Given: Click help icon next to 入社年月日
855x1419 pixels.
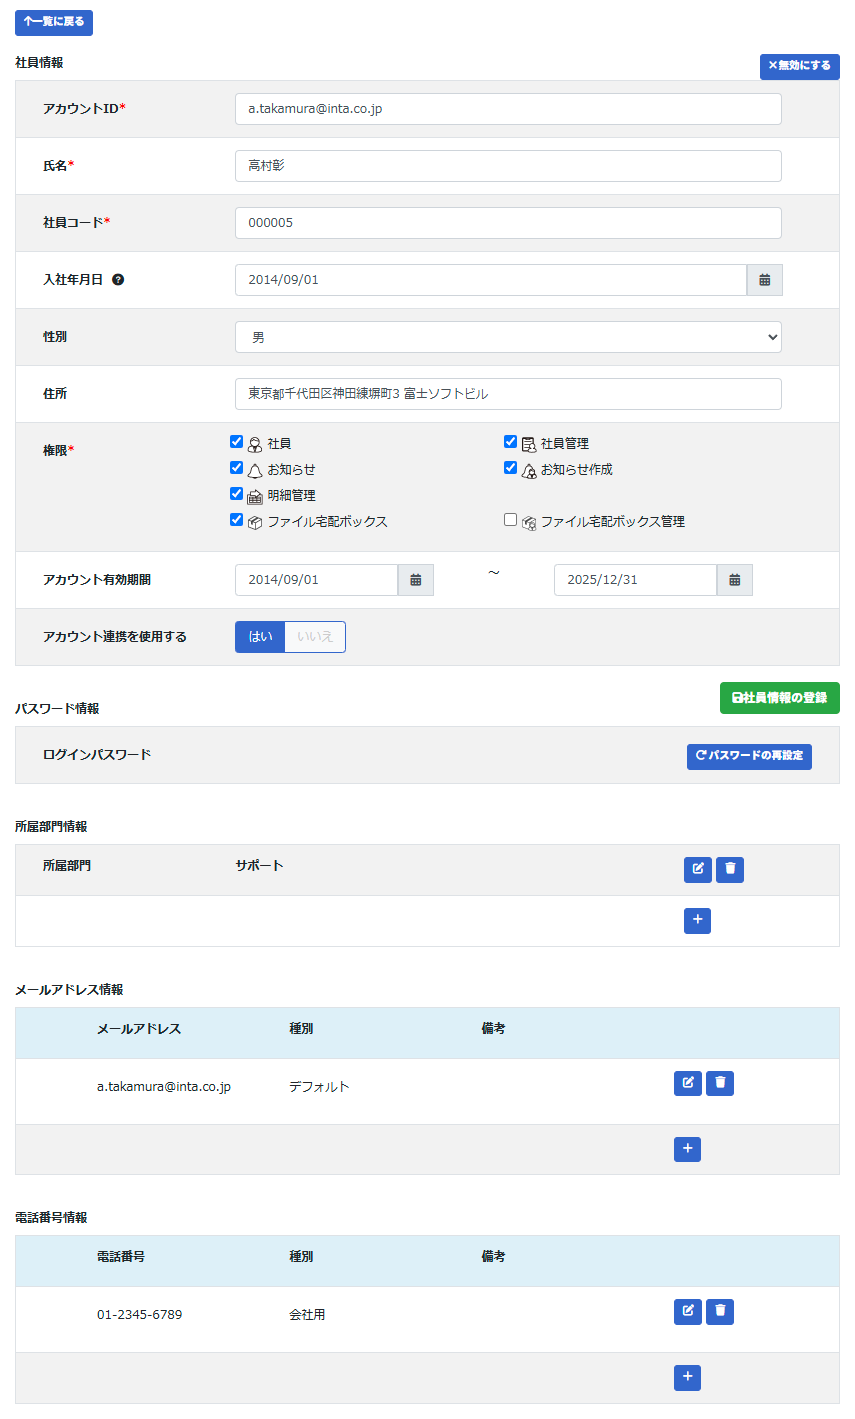Looking at the screenshot, I should tap(118, 280).
